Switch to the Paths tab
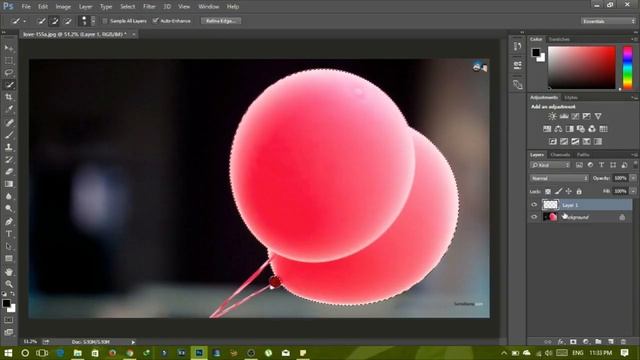The image size is (640, 360). tap(583, 155)
